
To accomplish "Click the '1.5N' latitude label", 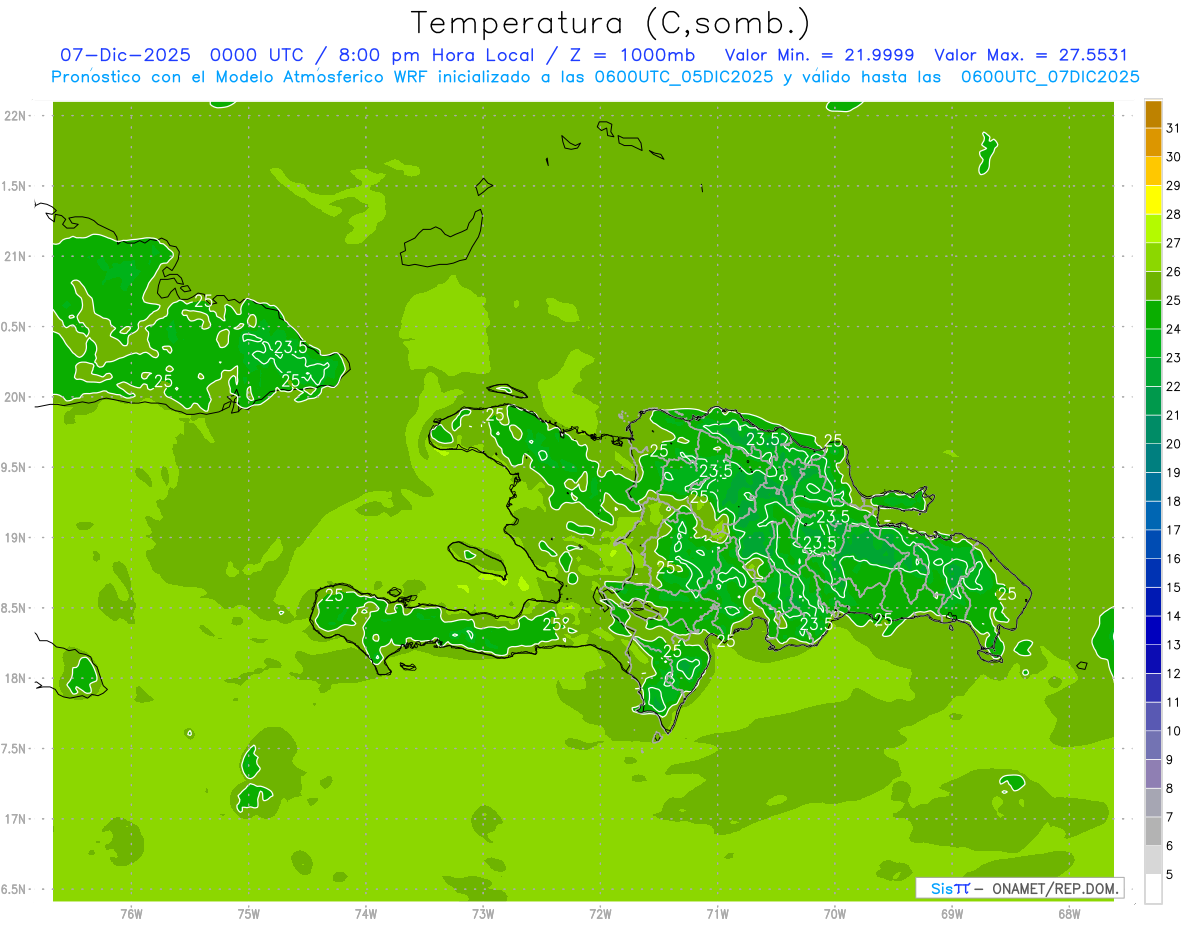I will 13,186.
